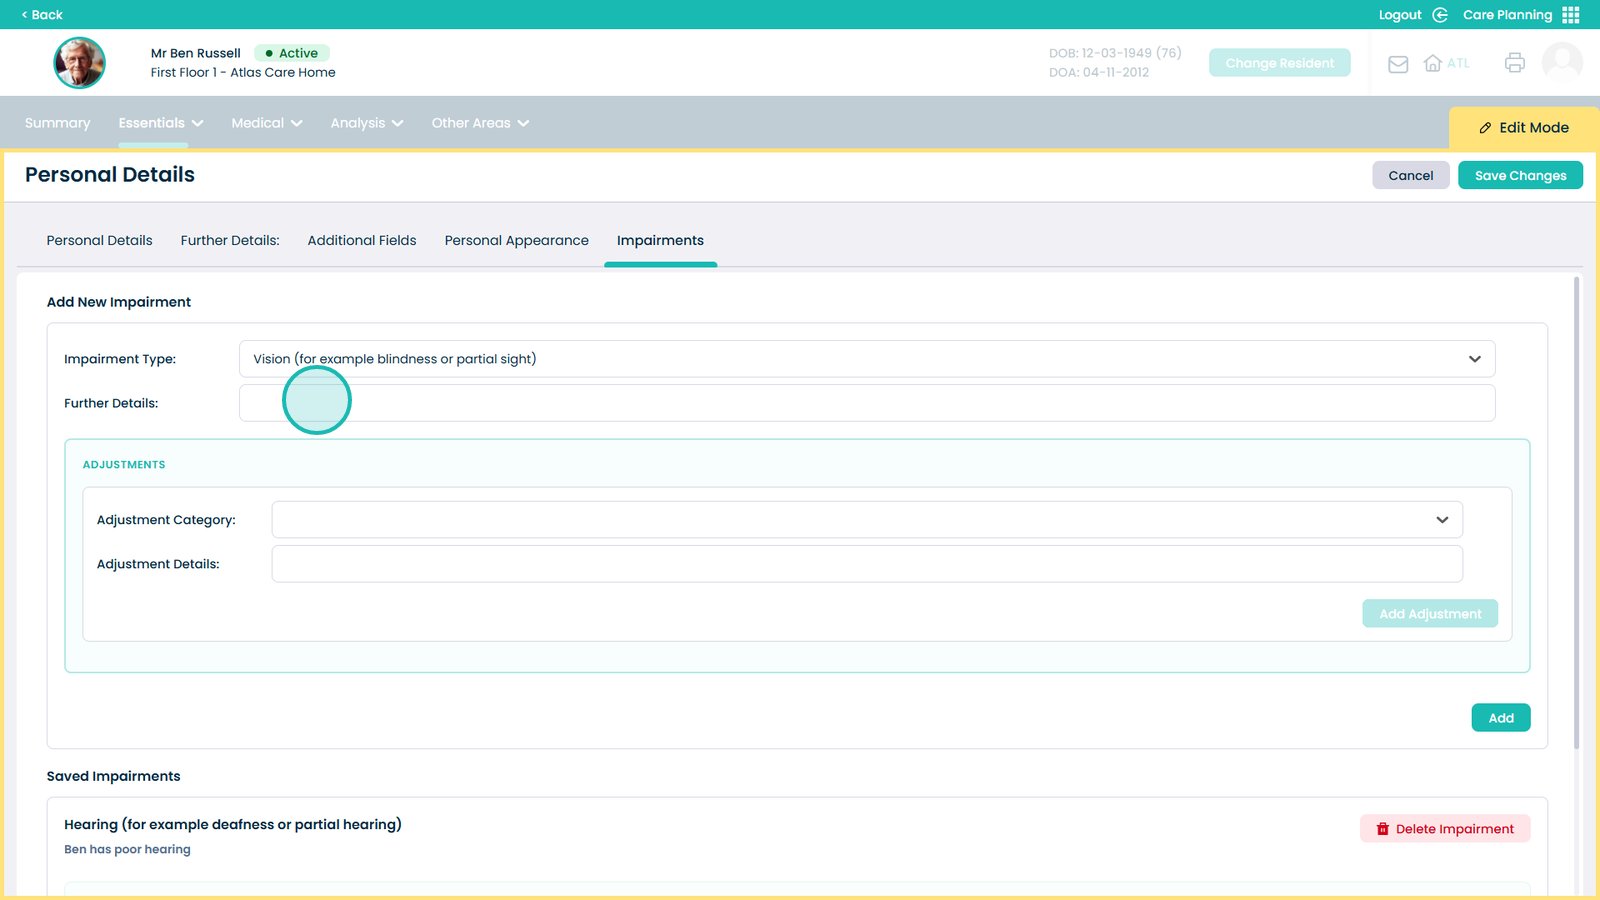Click into the Further Details field
Screen dimensions: 1600x900
(x=866, y=403)
